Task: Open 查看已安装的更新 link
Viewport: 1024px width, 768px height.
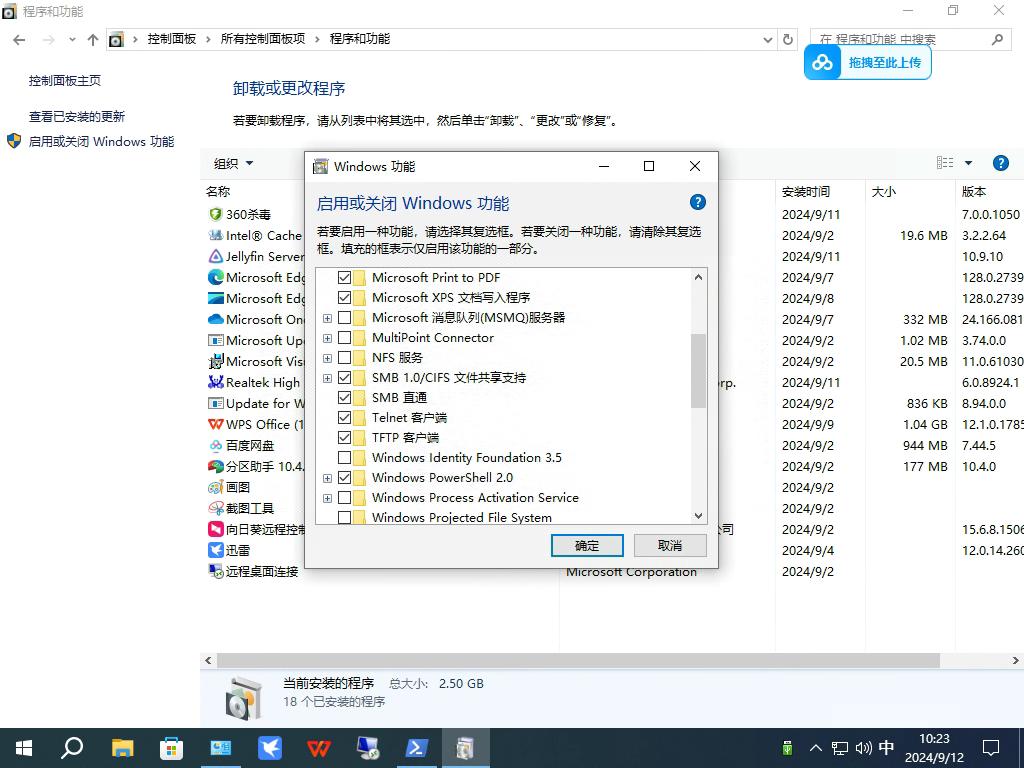Action: coord(76,116)
